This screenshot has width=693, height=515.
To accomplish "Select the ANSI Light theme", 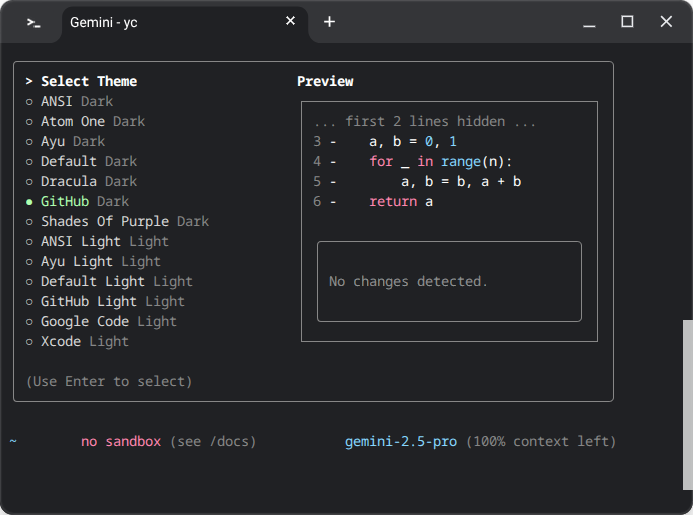I will pyautogui.click(x=97, y=241).
